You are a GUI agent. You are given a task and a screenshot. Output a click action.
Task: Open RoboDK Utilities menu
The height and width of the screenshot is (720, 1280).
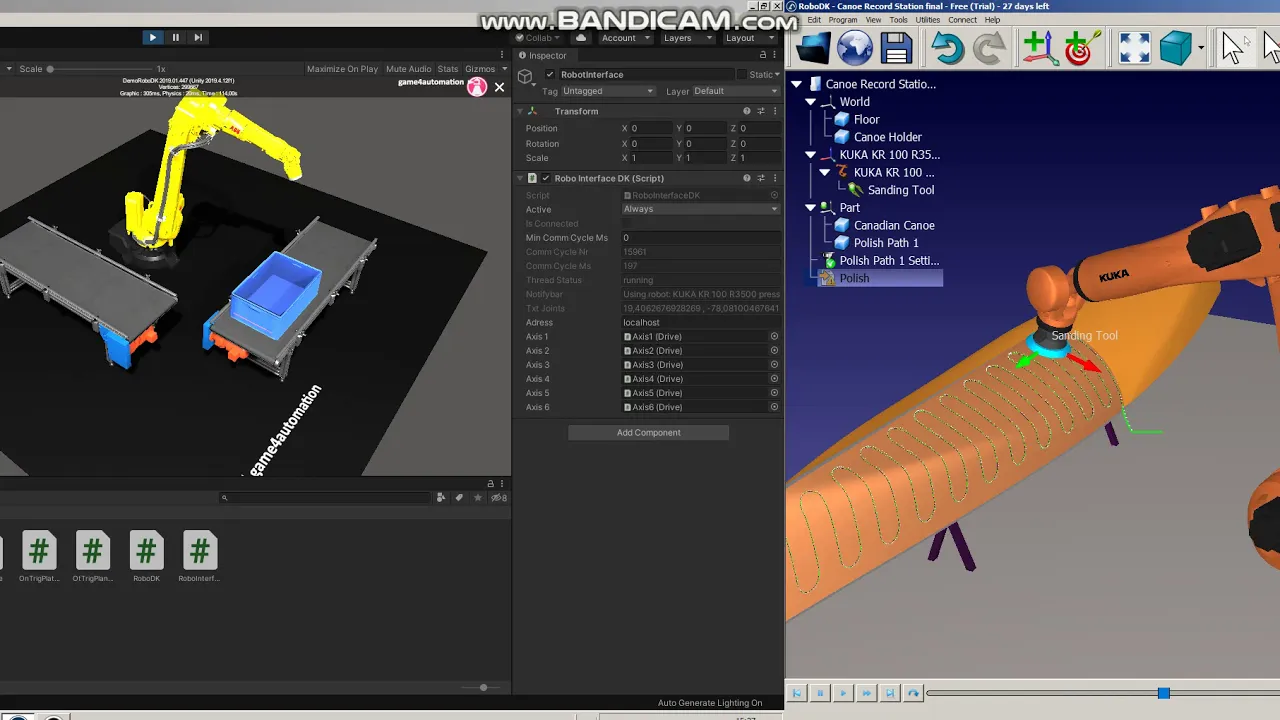coord(928,20)
